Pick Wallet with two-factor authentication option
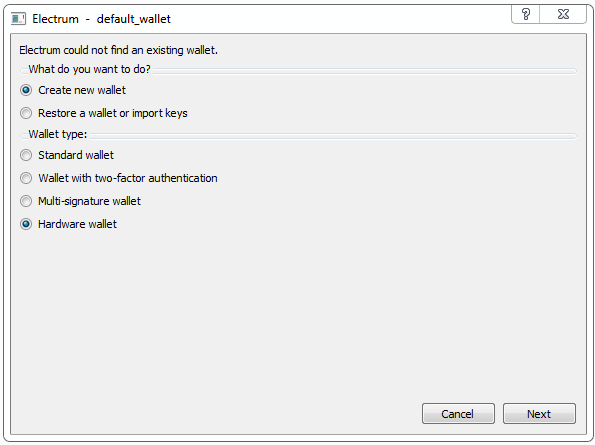Viewport: 595px width, 445px height. [x=26, y=178]
